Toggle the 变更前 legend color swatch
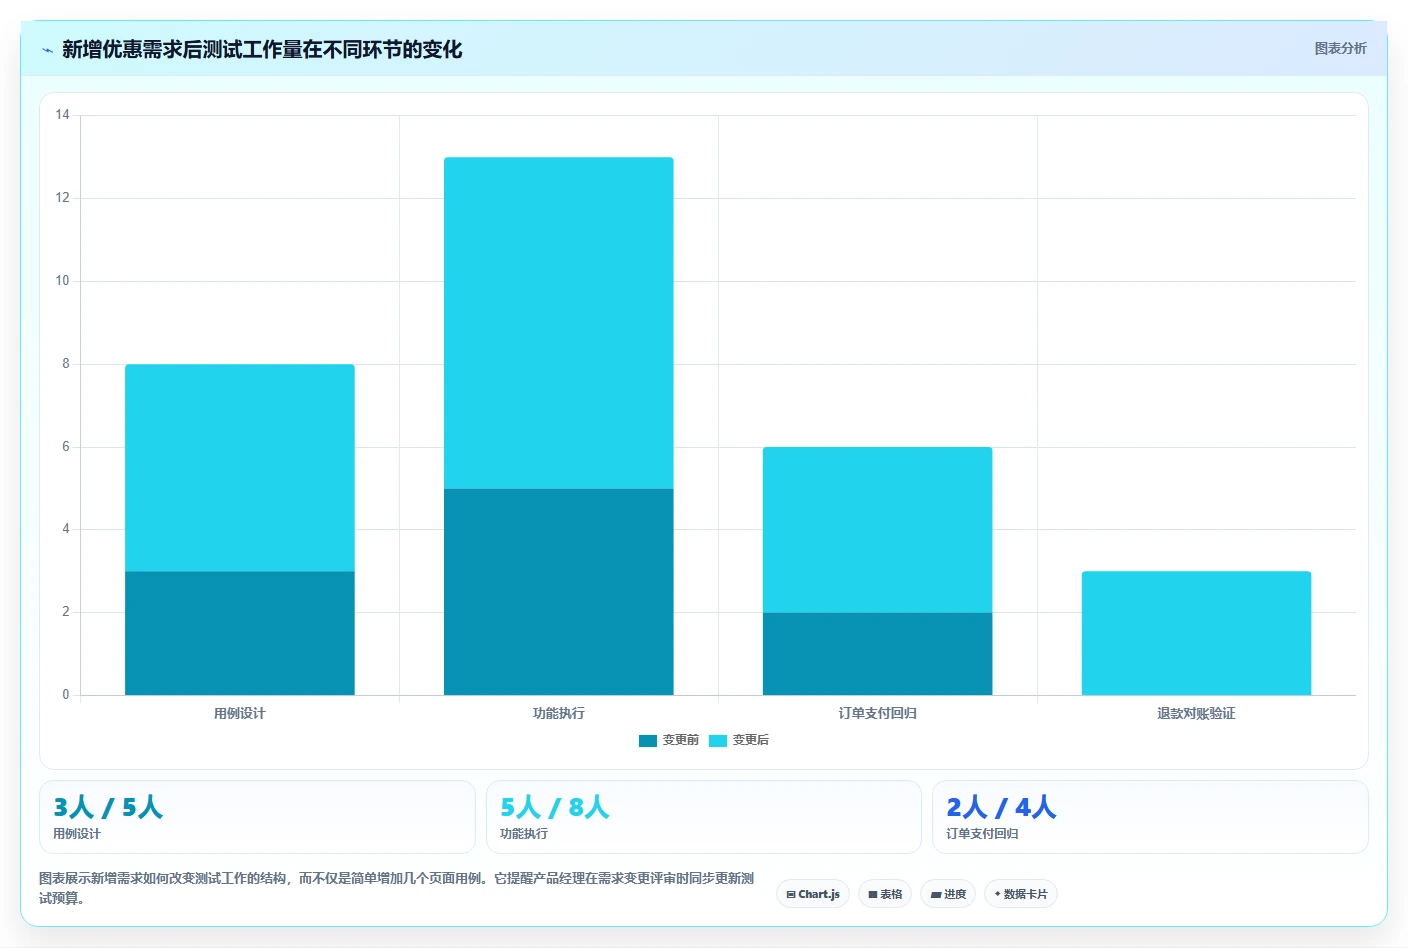 (648, 741)
